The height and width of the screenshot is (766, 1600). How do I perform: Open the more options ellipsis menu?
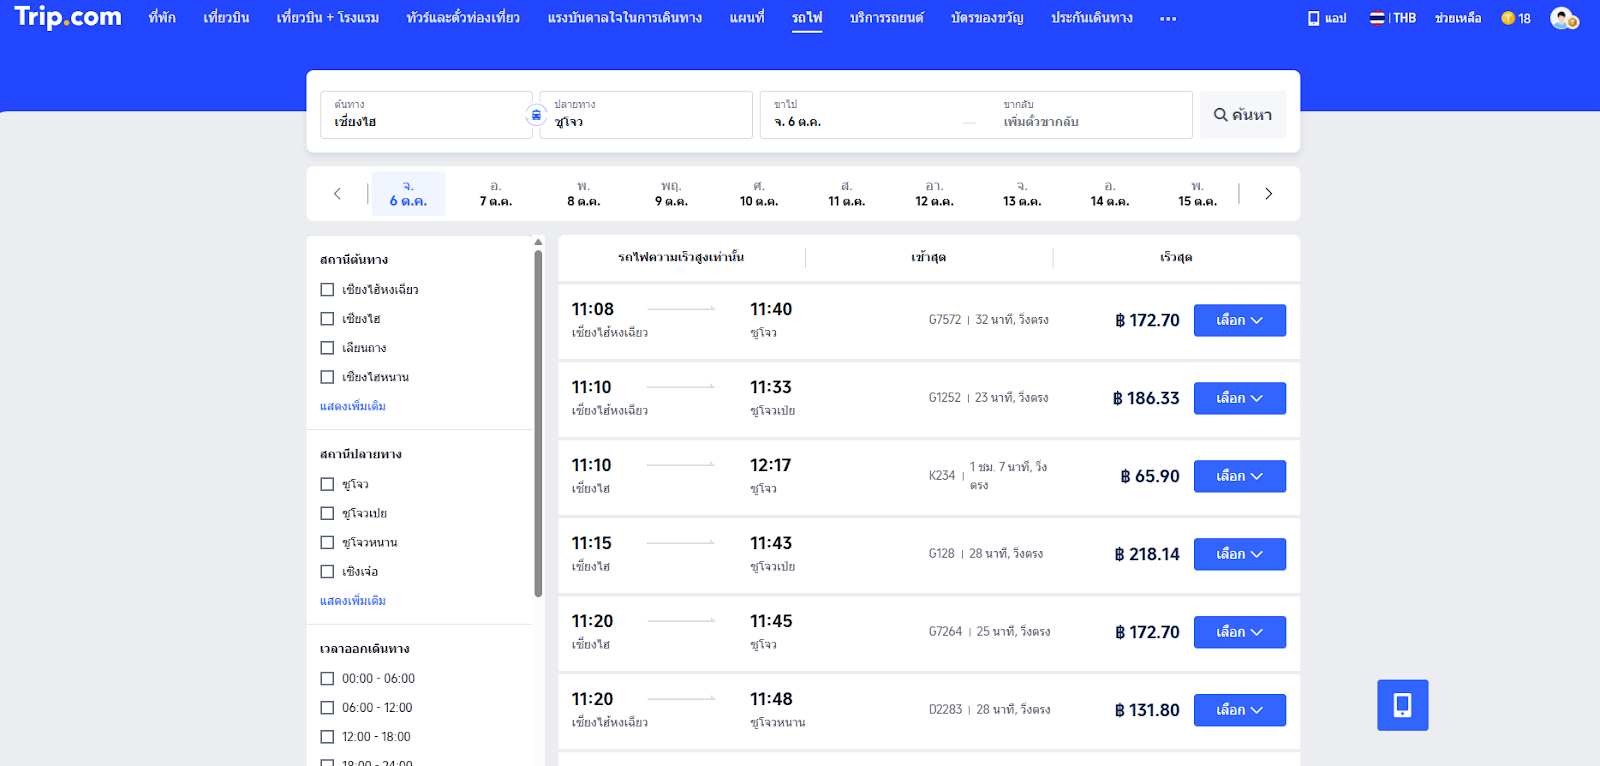(x=1167, y=19)
